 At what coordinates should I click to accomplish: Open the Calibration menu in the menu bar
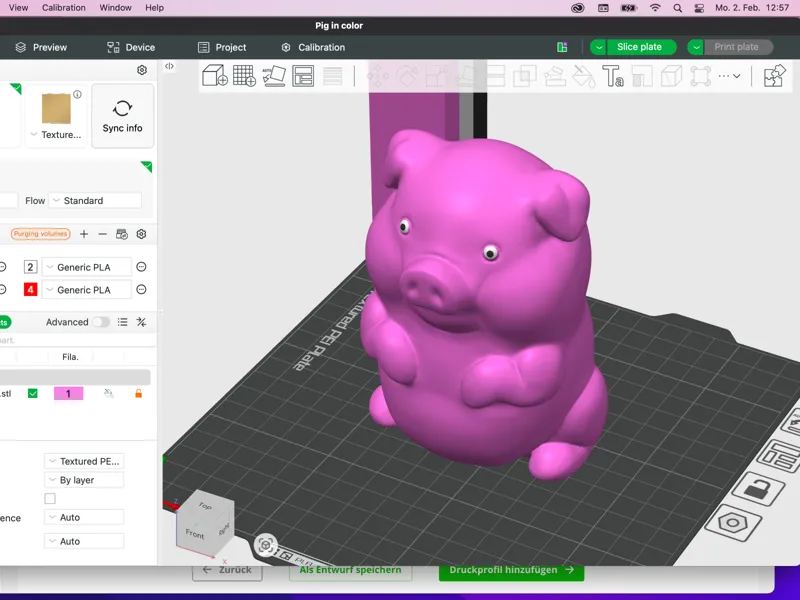(64, 8)
